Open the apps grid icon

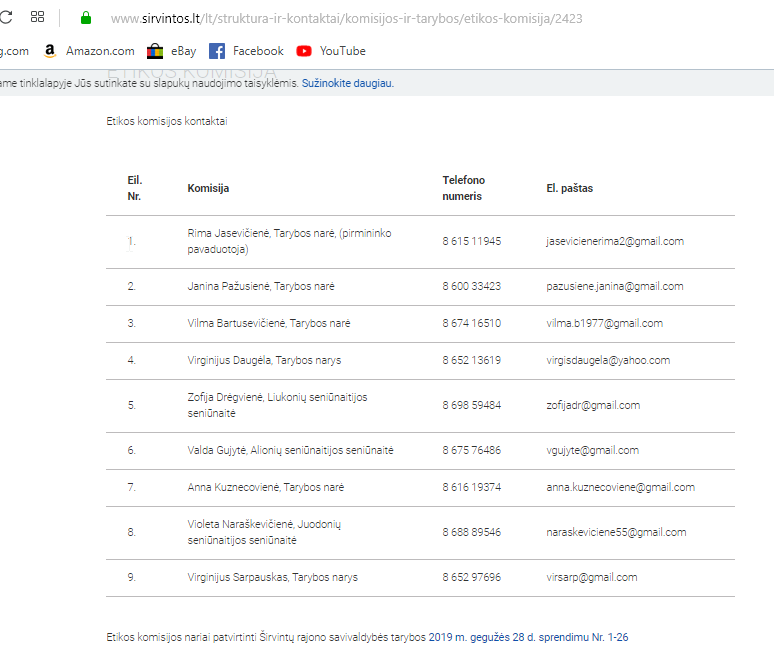(x=38, y=17)
